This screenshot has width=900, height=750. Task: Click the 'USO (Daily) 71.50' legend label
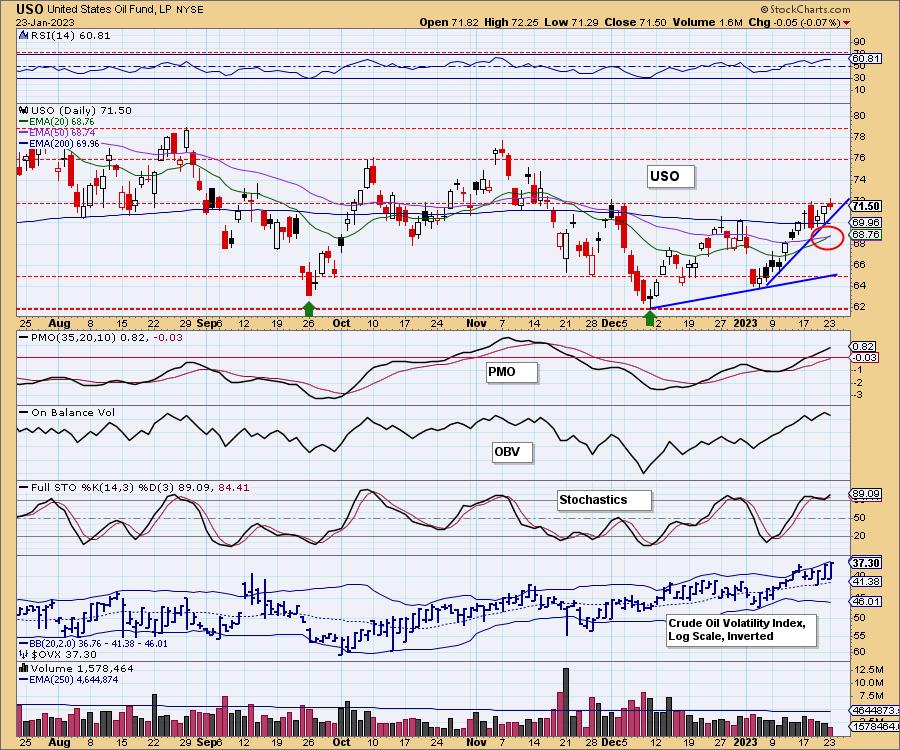tap(76, 110)
